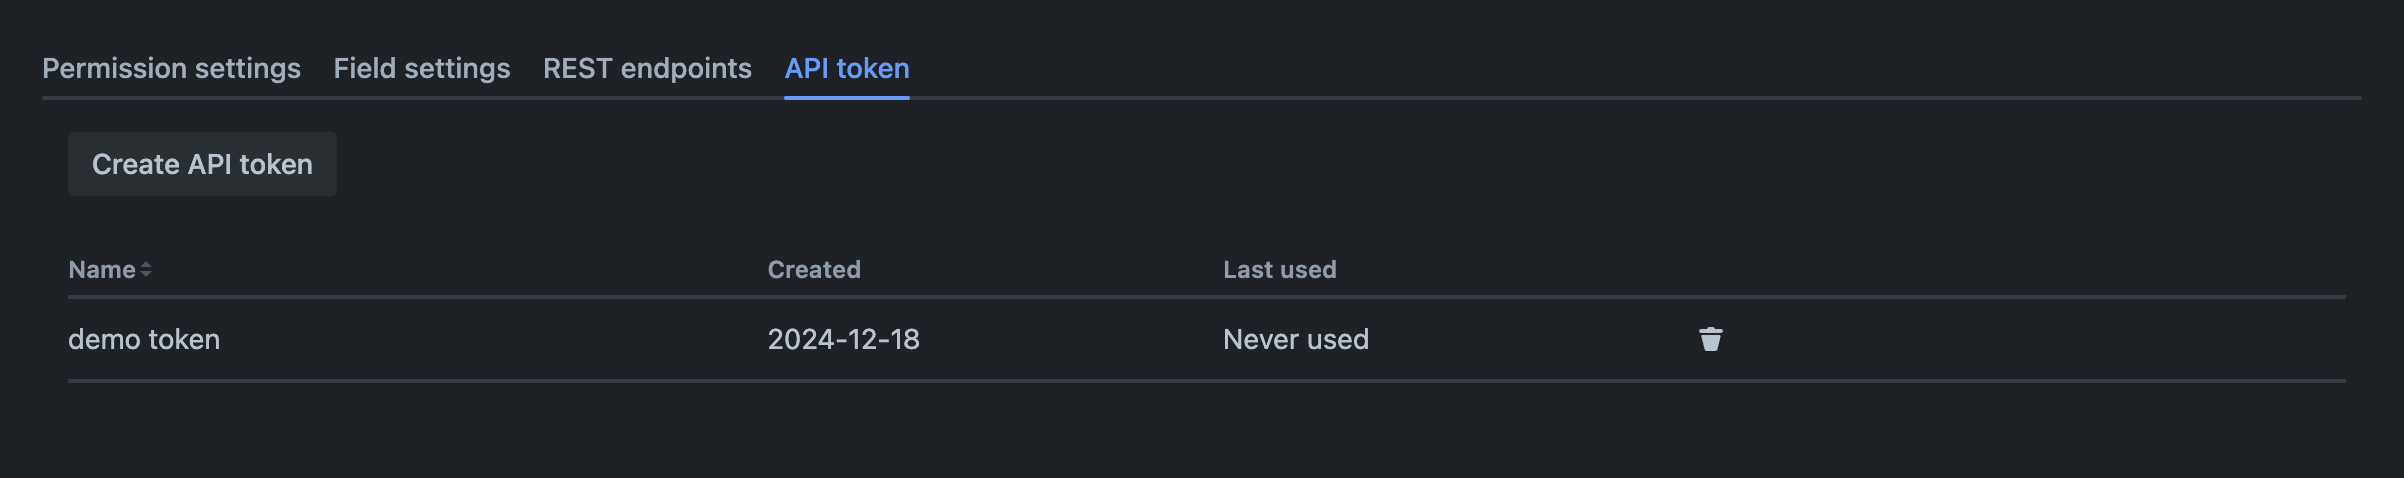Select the demo token name cell

tap(144, 340)
